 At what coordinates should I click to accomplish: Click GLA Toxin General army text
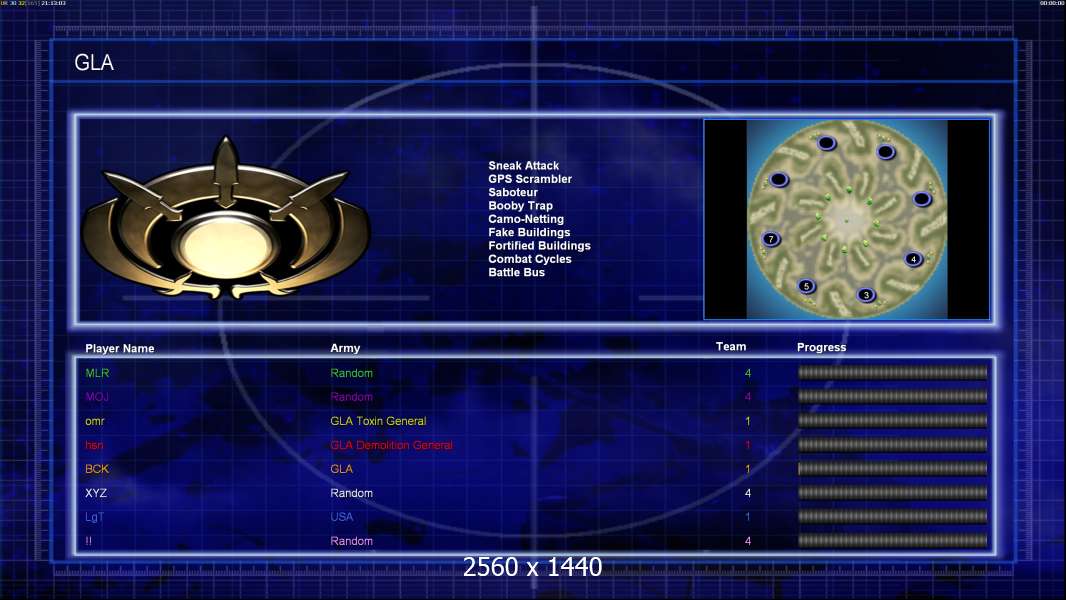point(378,421)
